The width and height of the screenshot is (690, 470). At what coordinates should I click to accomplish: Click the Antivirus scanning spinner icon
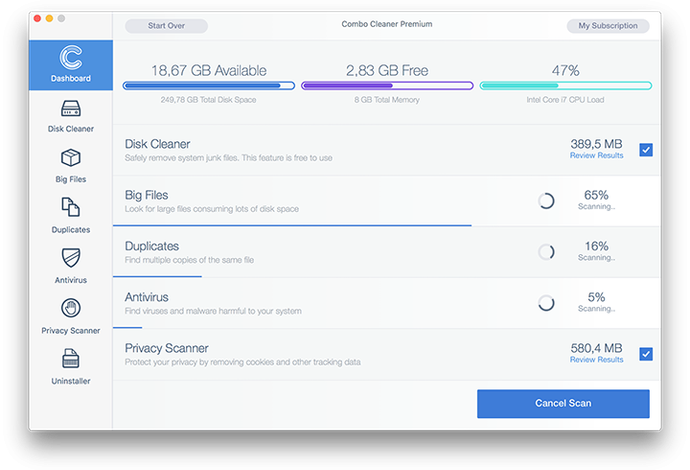coord(546,303)
